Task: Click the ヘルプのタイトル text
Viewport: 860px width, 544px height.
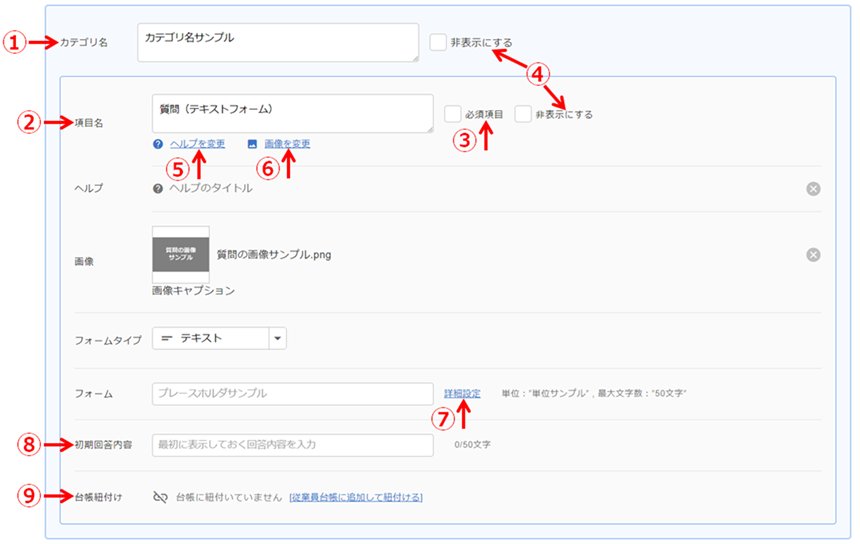Action: click(x=211, y=189)
